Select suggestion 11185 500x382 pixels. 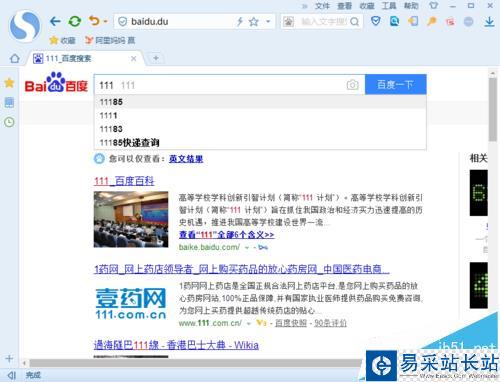point(260,102)
